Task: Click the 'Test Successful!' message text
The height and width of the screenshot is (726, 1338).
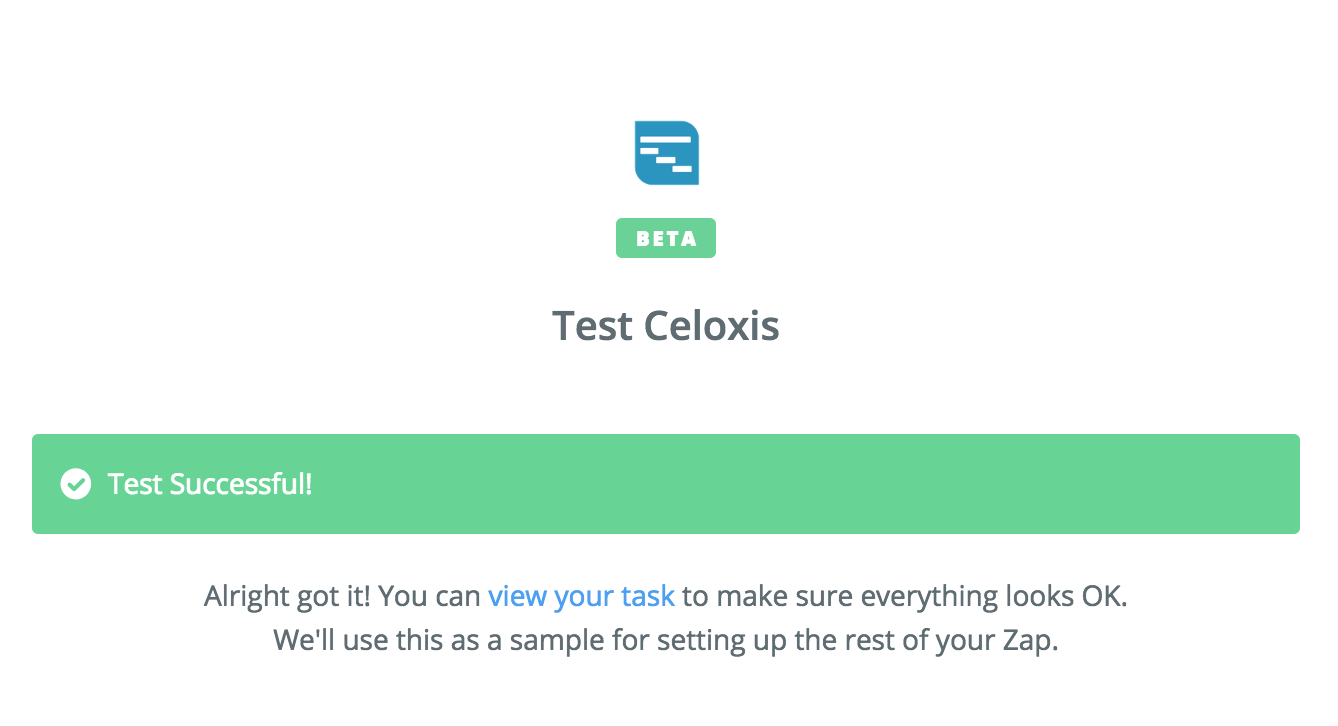Action: [x=210, y=485]
